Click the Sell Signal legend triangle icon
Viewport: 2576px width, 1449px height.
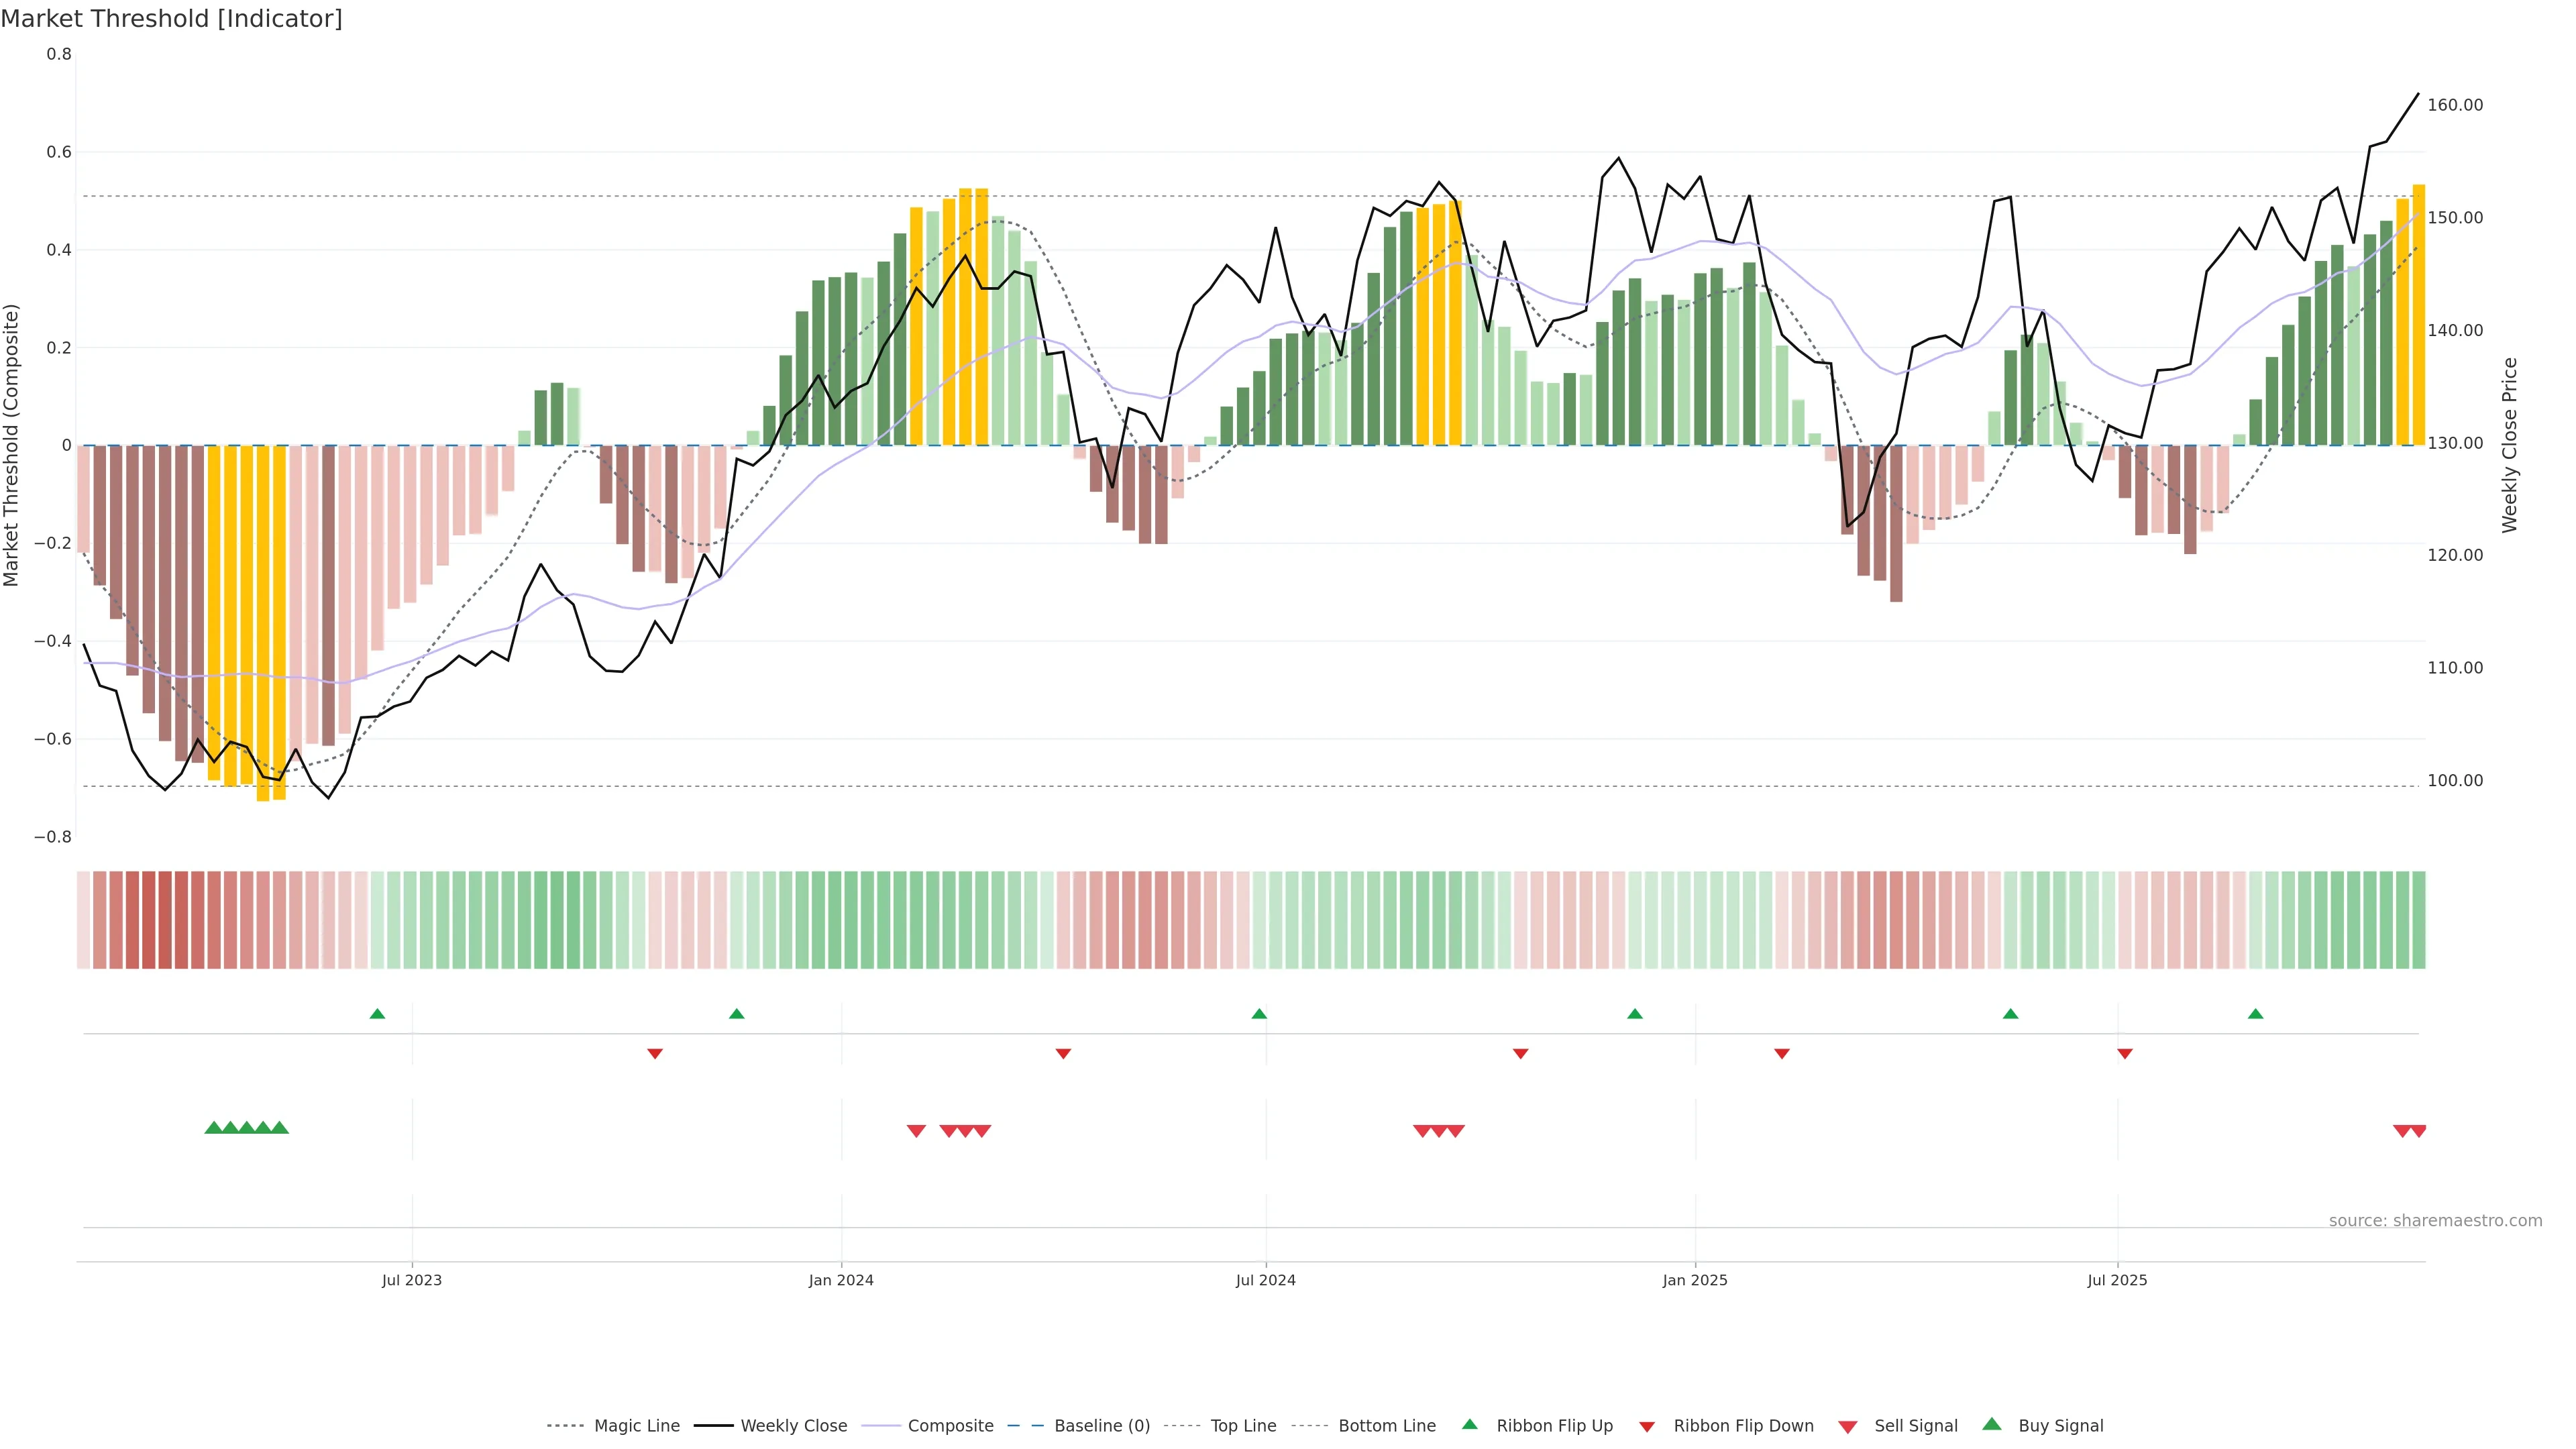coord(1847,1427)
